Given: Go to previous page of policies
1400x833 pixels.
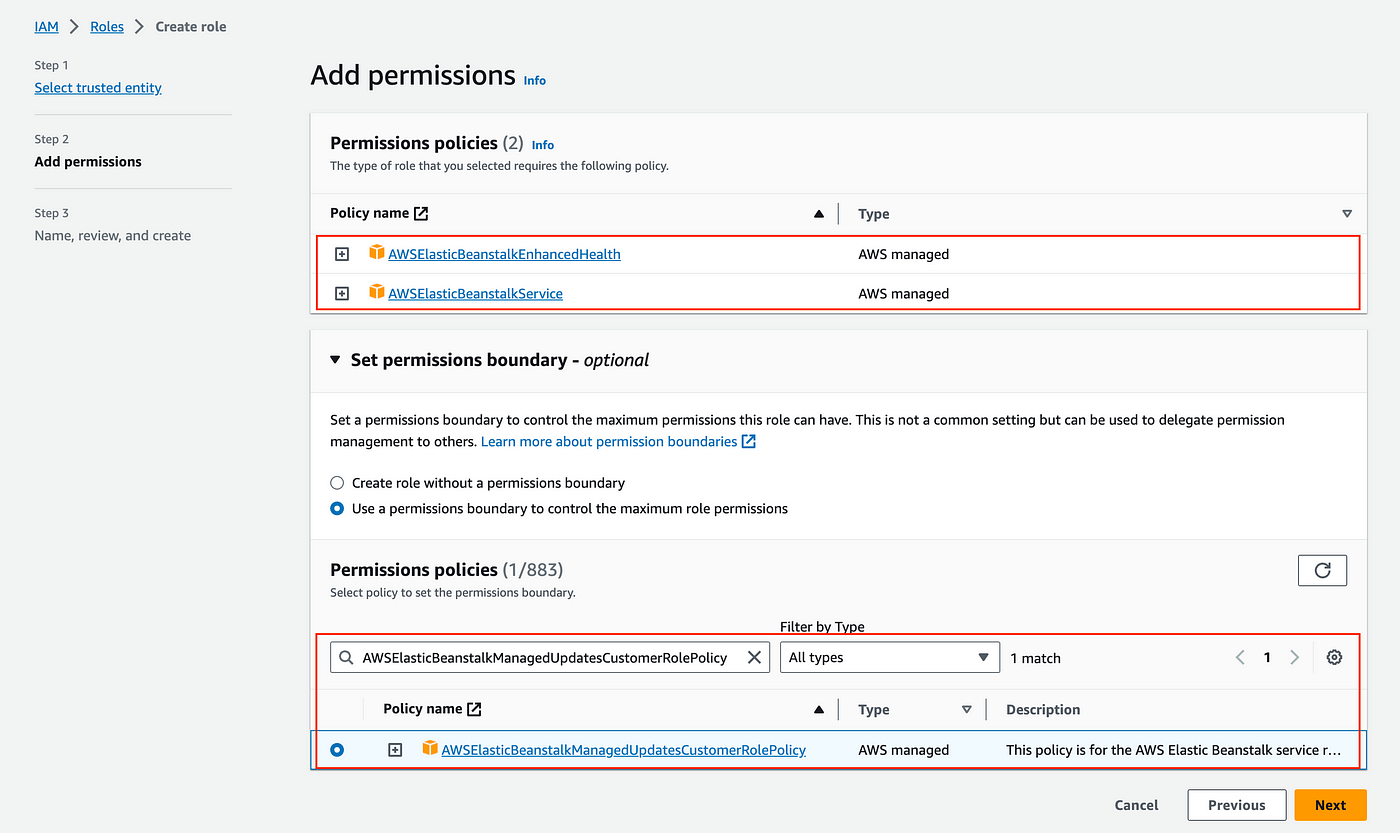Looking at the screenshot, I should coord(1240,658).
